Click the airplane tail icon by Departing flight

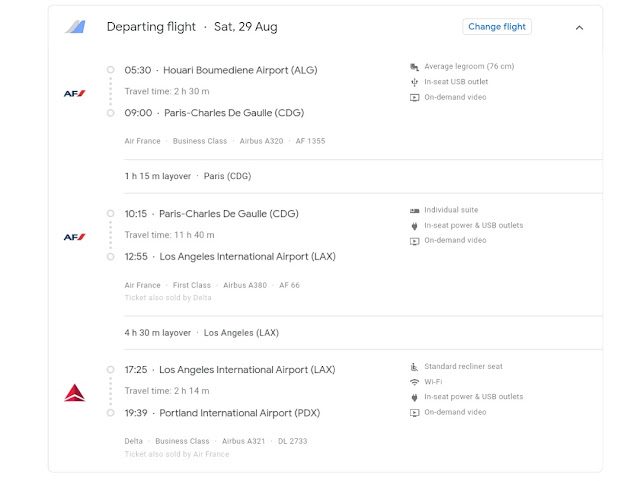76,27
